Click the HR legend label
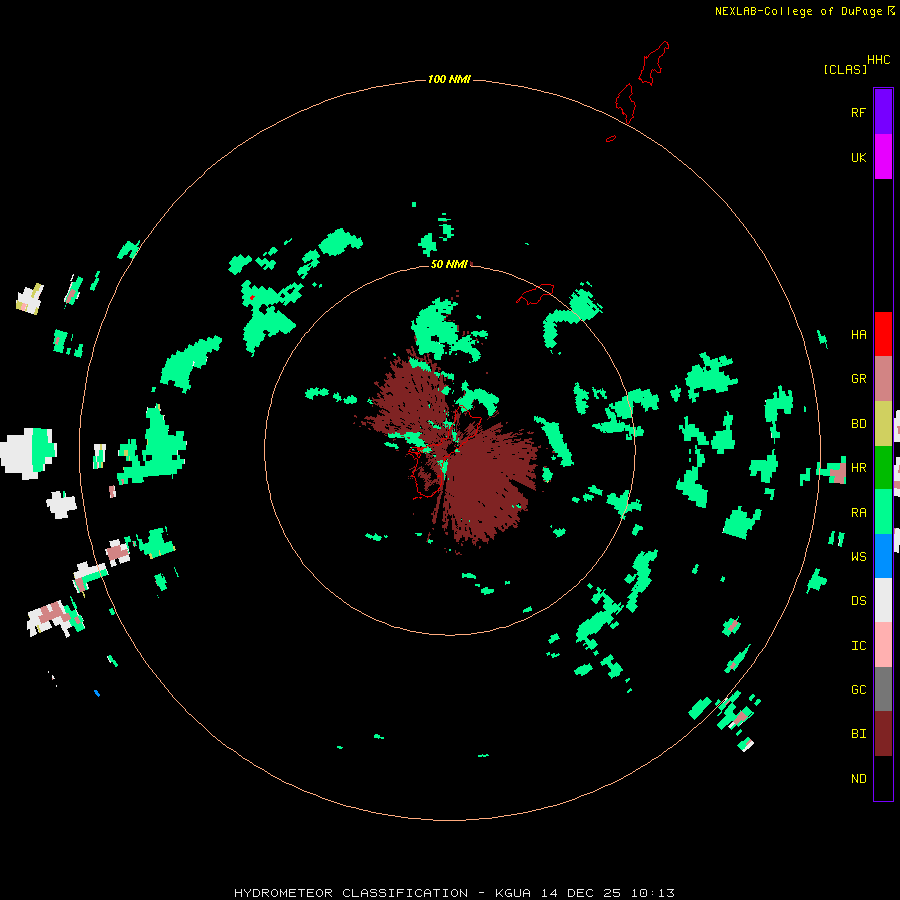 pos(858,468)
